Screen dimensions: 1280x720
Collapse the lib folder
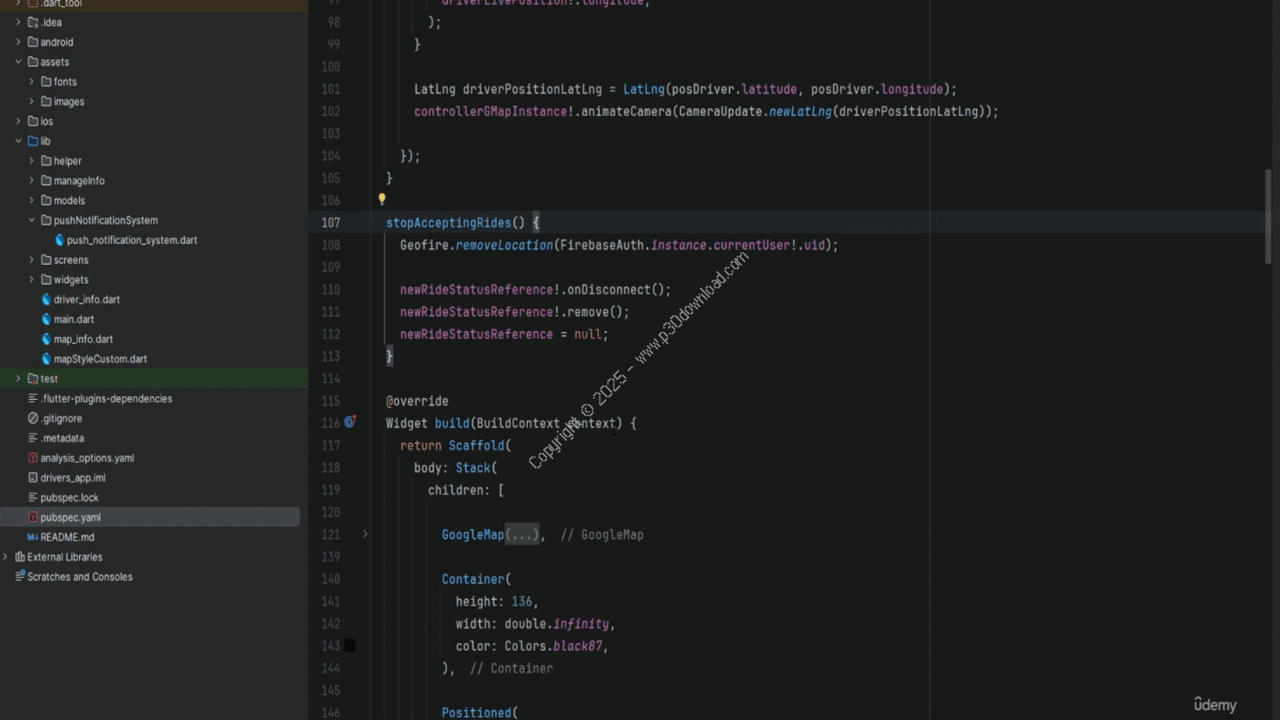18,141
